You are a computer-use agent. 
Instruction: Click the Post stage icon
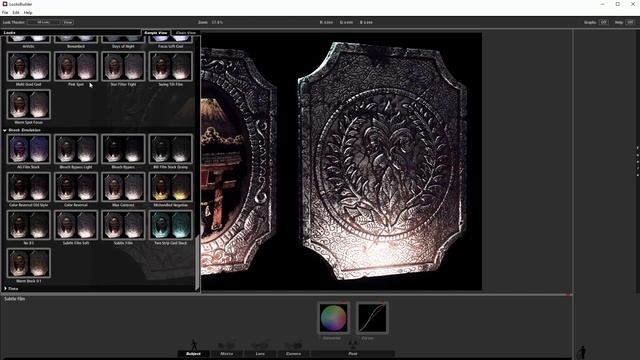(353, 345)
